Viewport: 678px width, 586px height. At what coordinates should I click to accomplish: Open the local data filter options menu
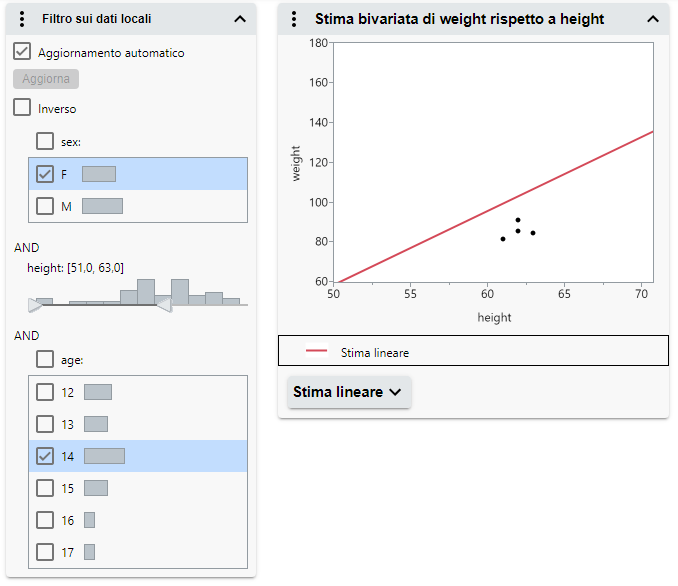22,18
